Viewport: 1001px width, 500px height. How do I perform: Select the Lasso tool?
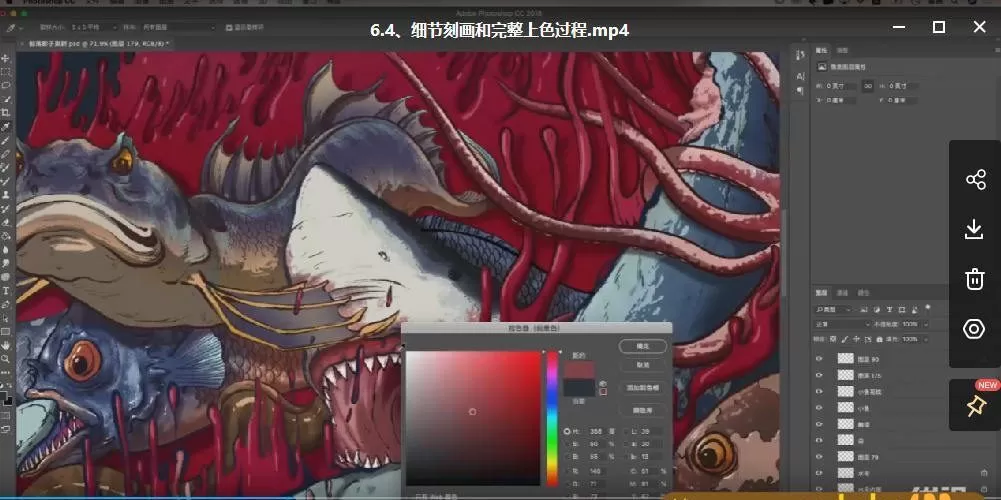point(6,85)
